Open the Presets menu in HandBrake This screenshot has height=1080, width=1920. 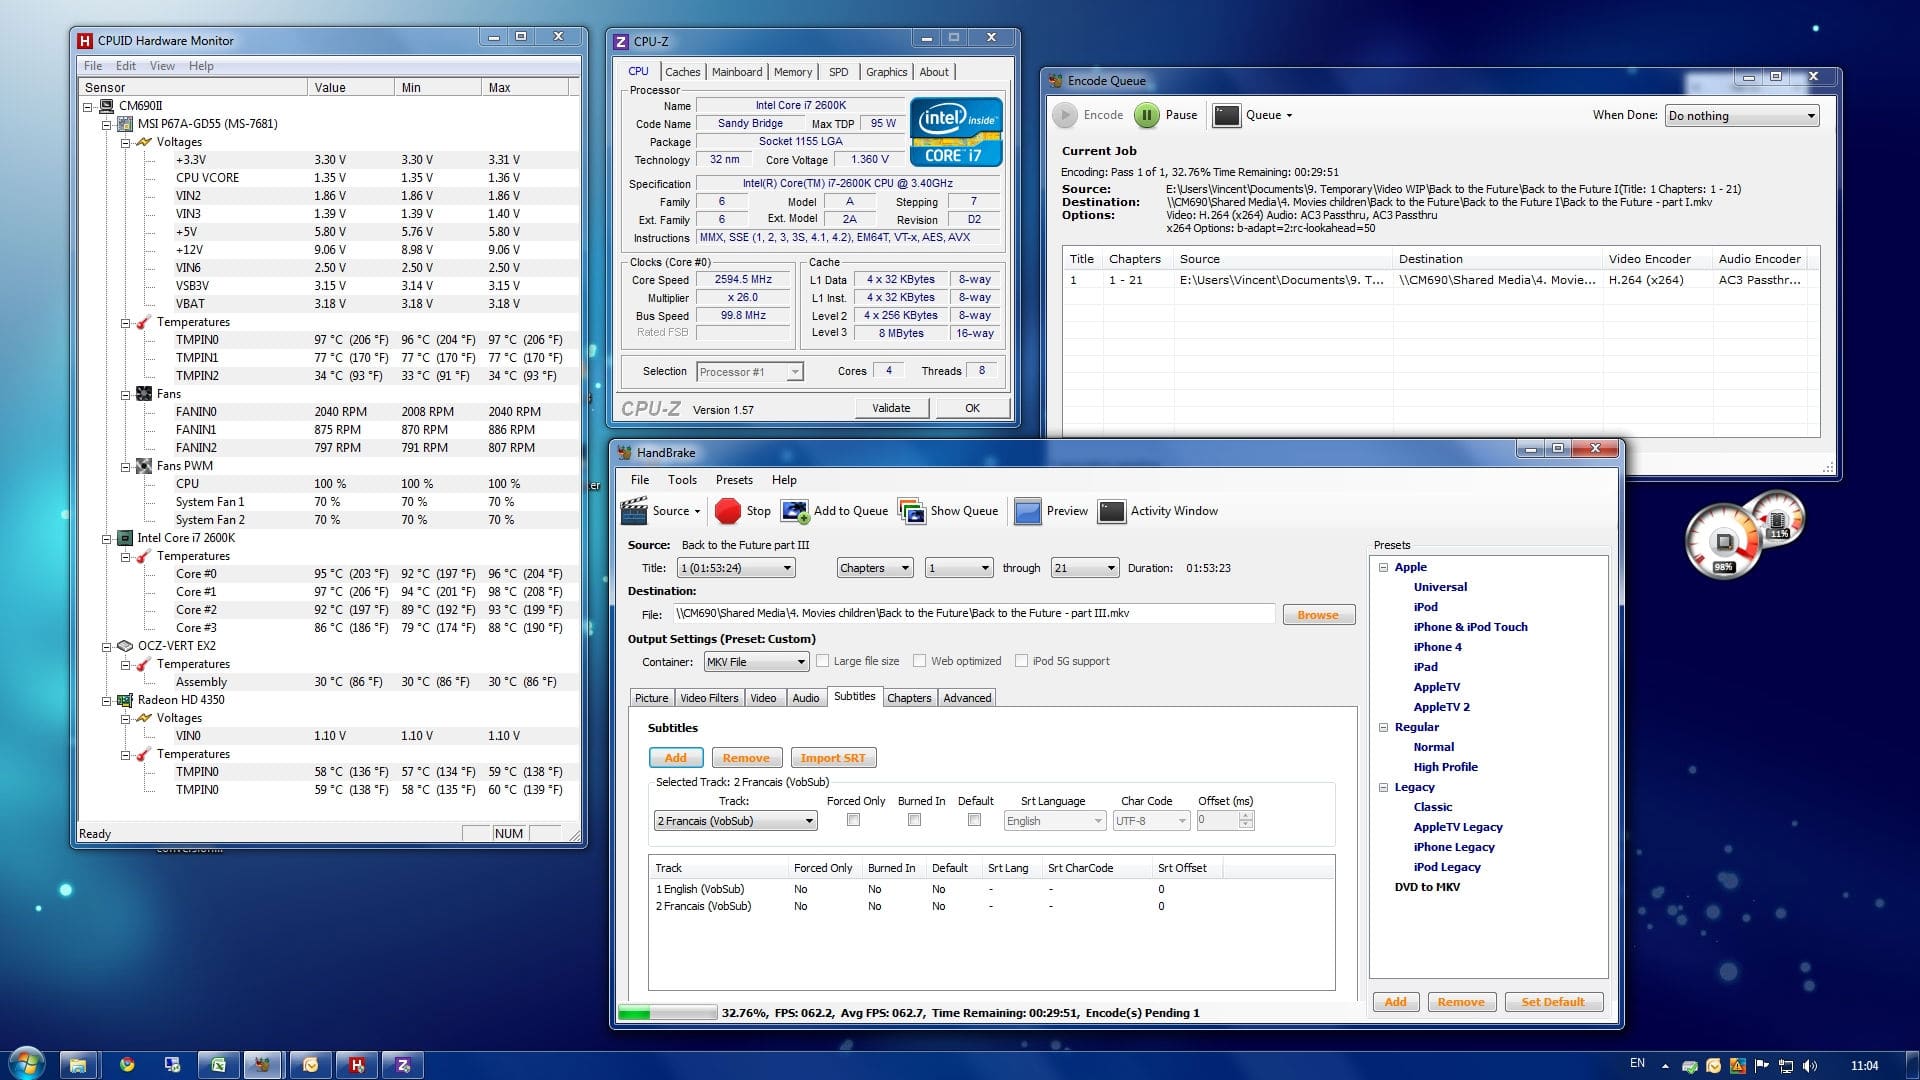[x=734, y=480]
